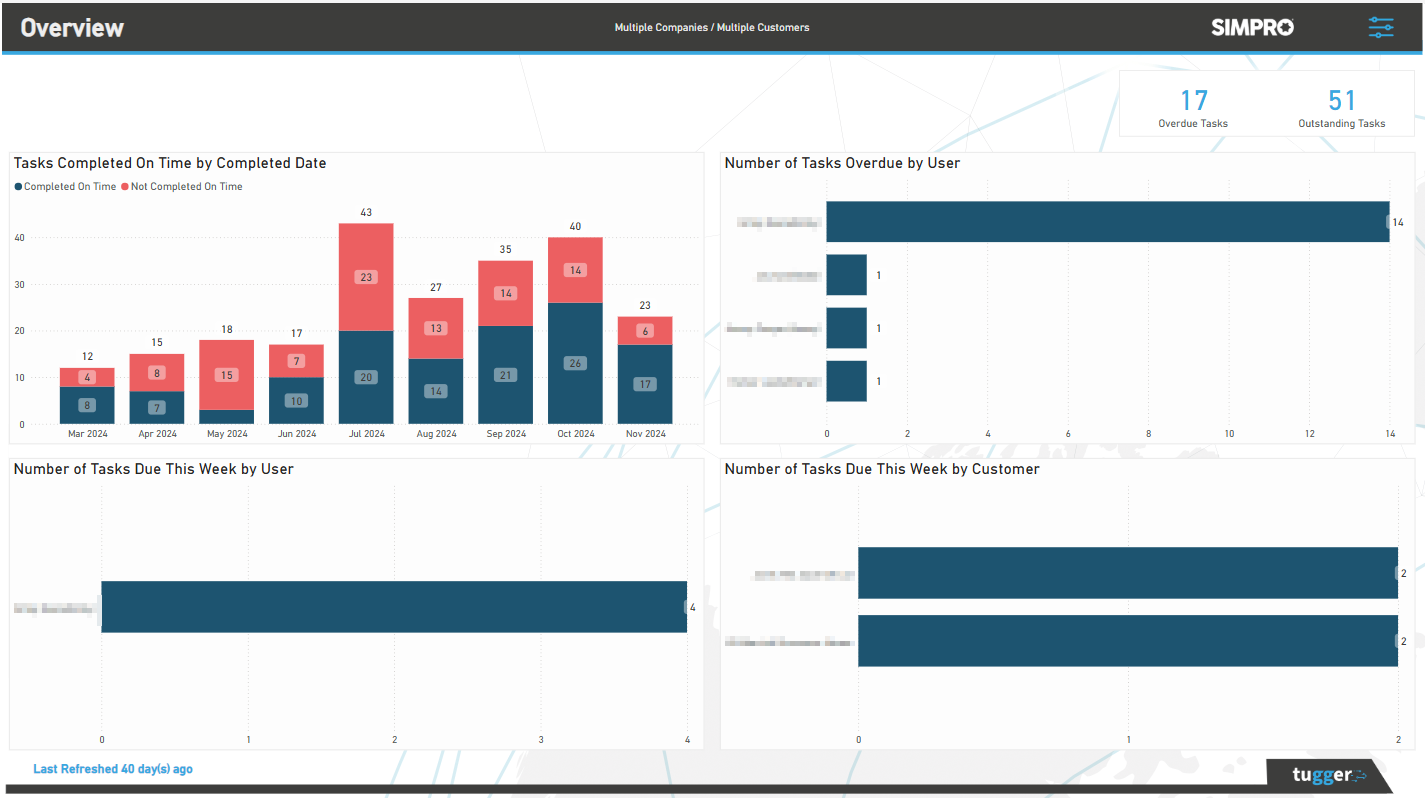Click the SIMPRO logo

click(x=1251, y=27)
